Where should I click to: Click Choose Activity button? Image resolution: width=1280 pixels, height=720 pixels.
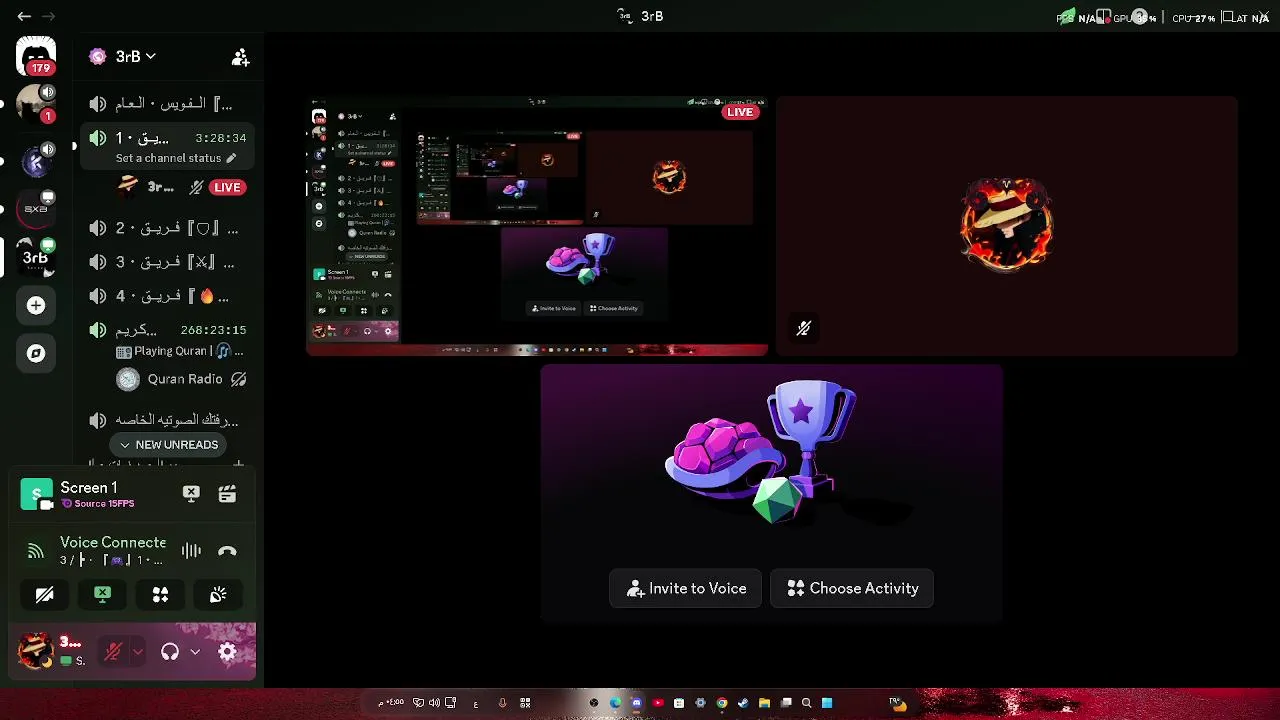[852, 589]
